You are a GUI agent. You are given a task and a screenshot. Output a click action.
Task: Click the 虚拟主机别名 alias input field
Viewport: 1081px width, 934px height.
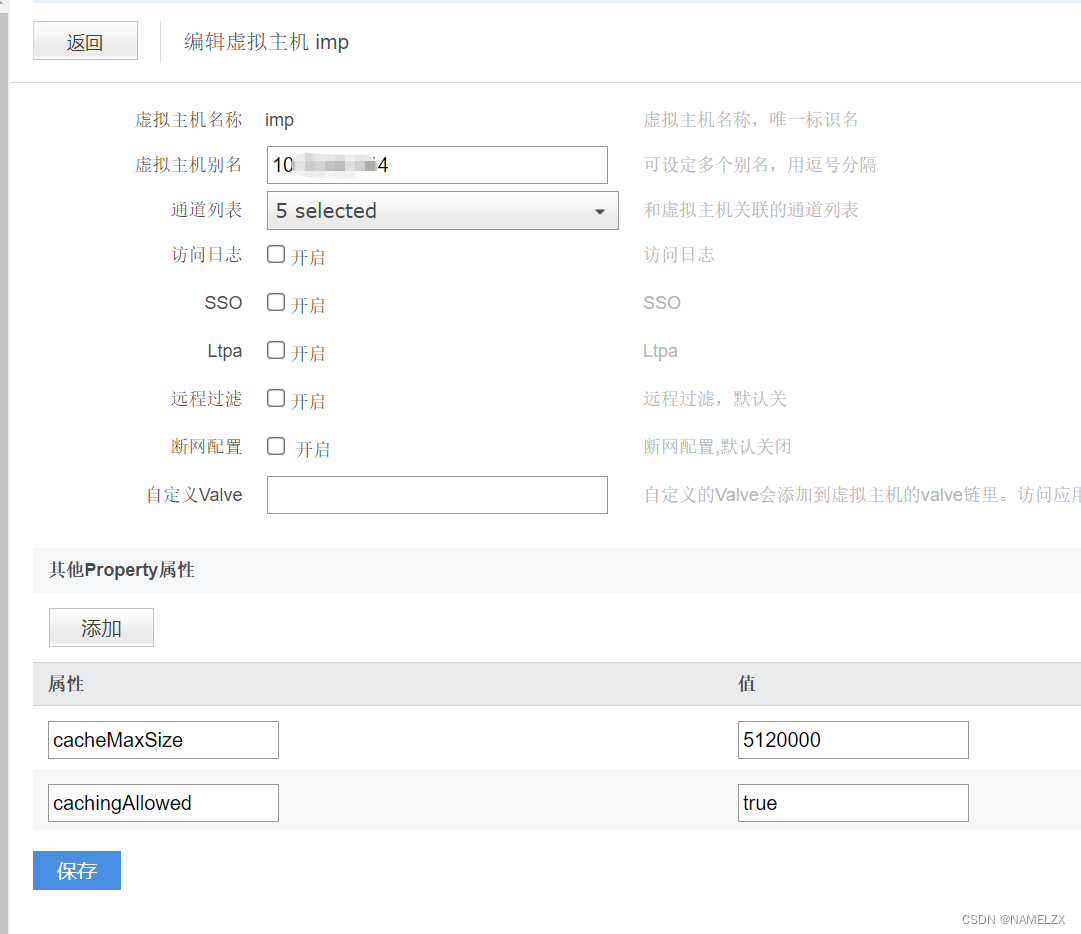point(437,165)
